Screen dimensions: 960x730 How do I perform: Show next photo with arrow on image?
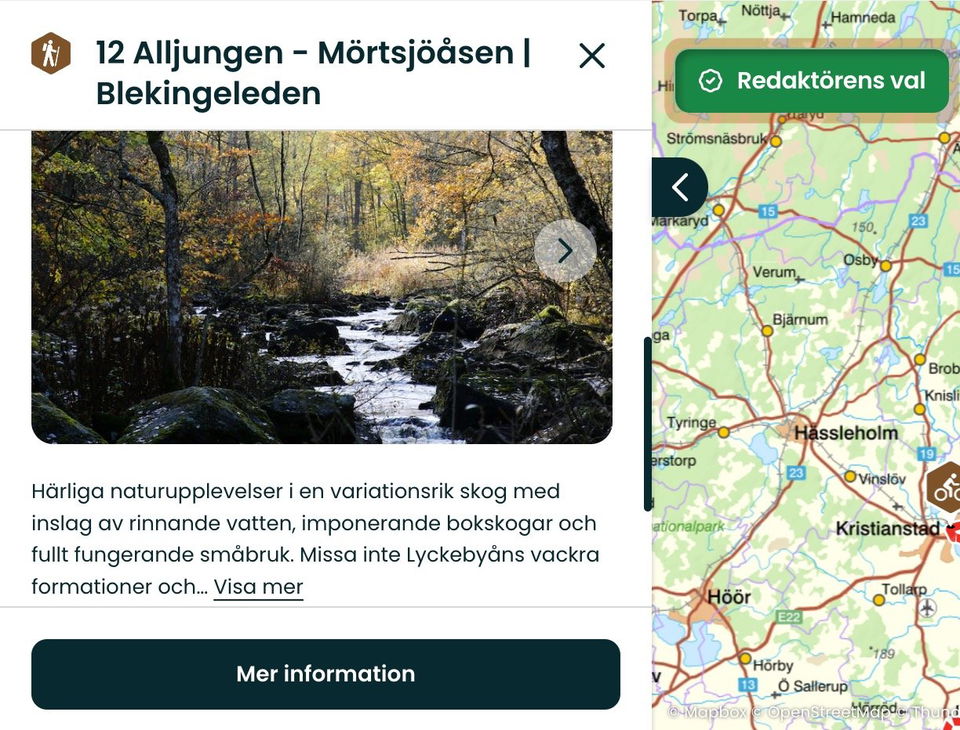pyautogui.click(x=565, y=250)
